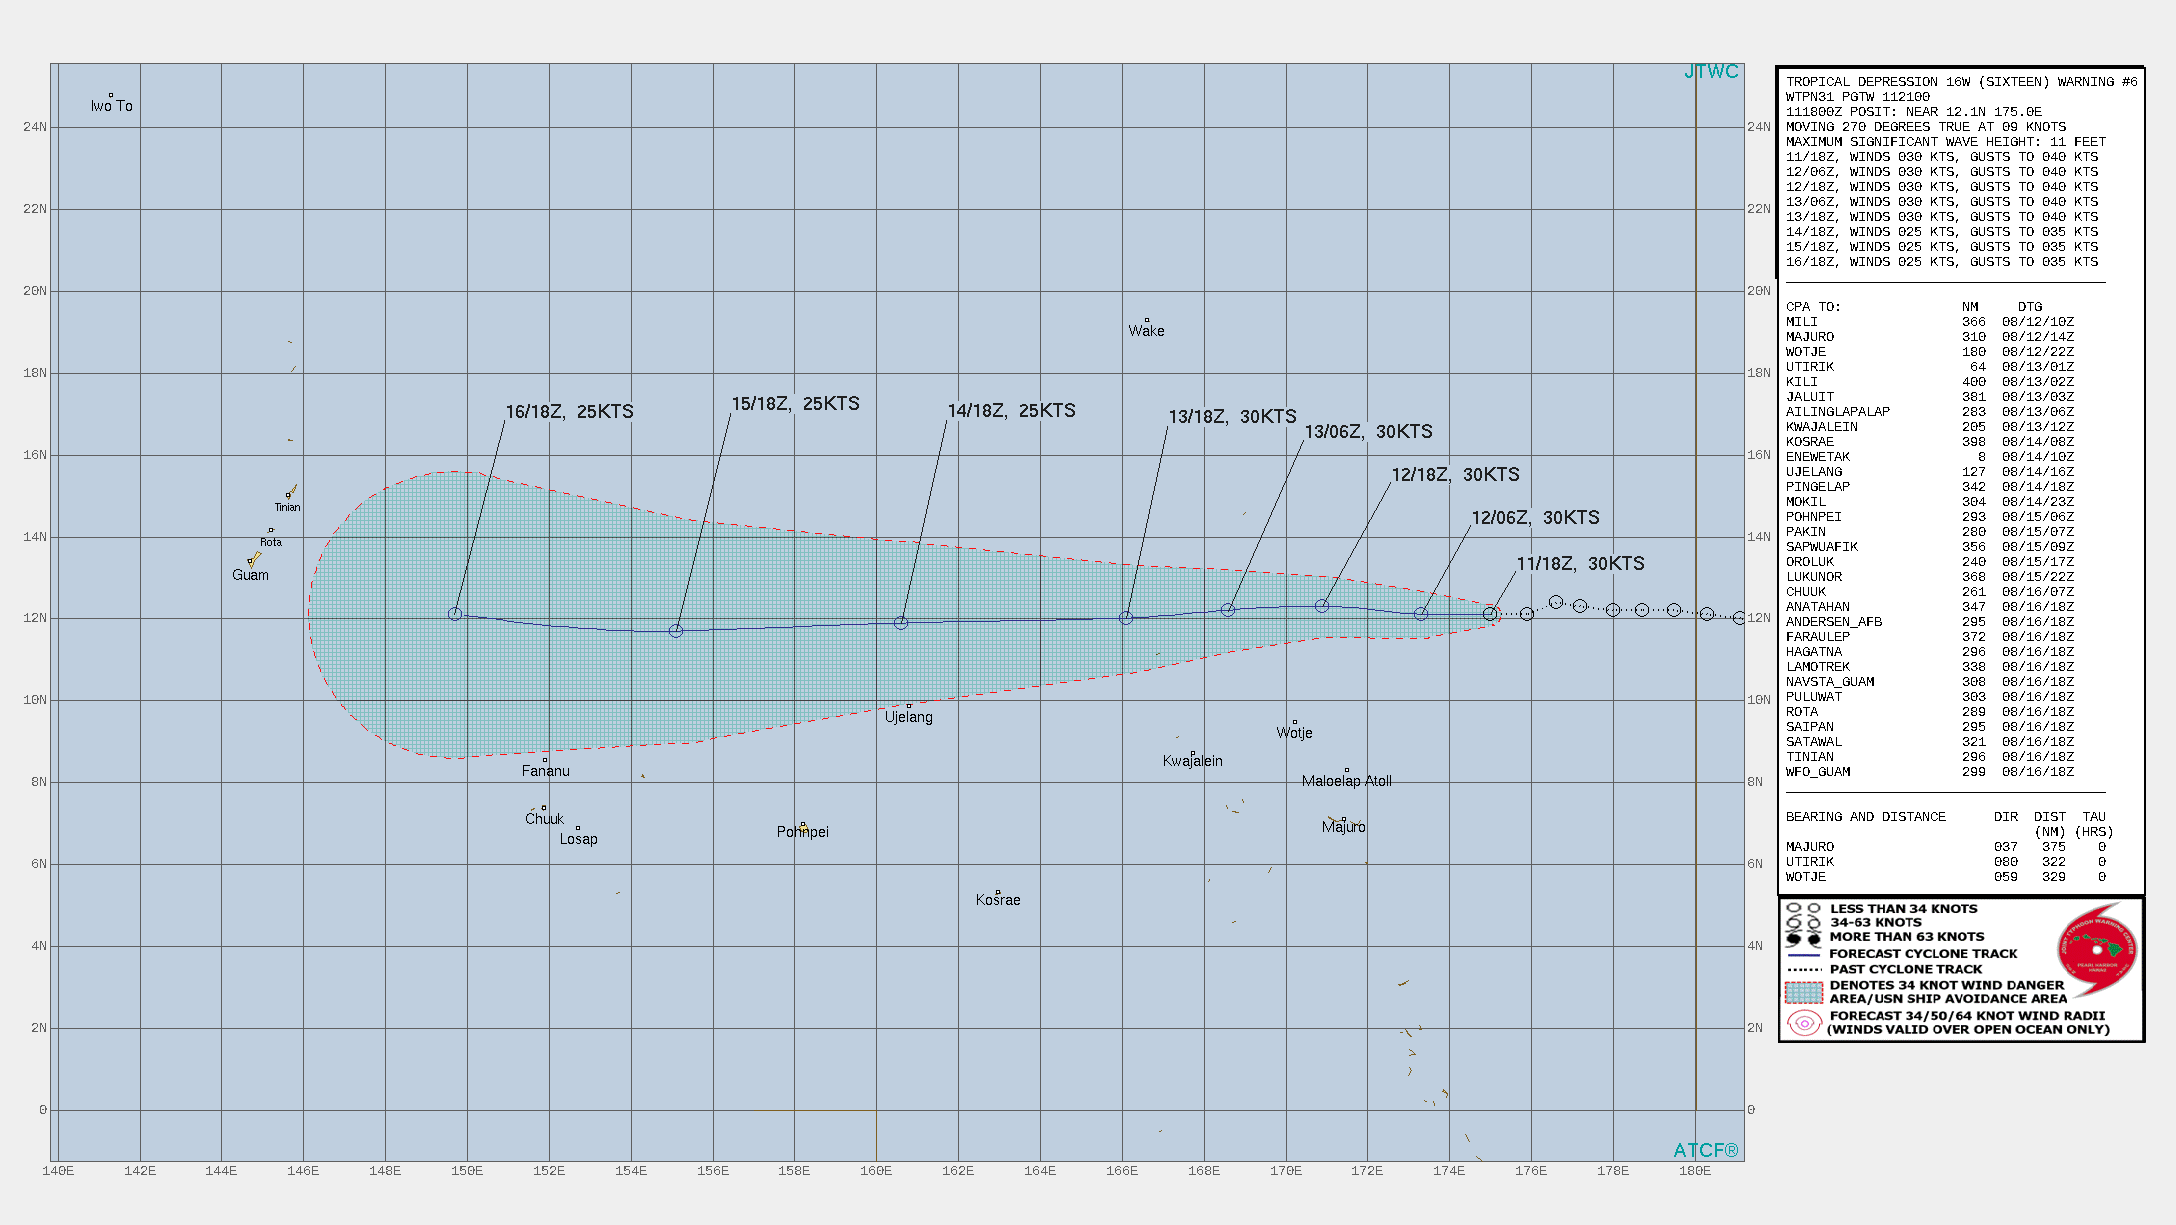
Task: Click the Wake island label
Action: pyautogui.click(x=1146, y=331)
